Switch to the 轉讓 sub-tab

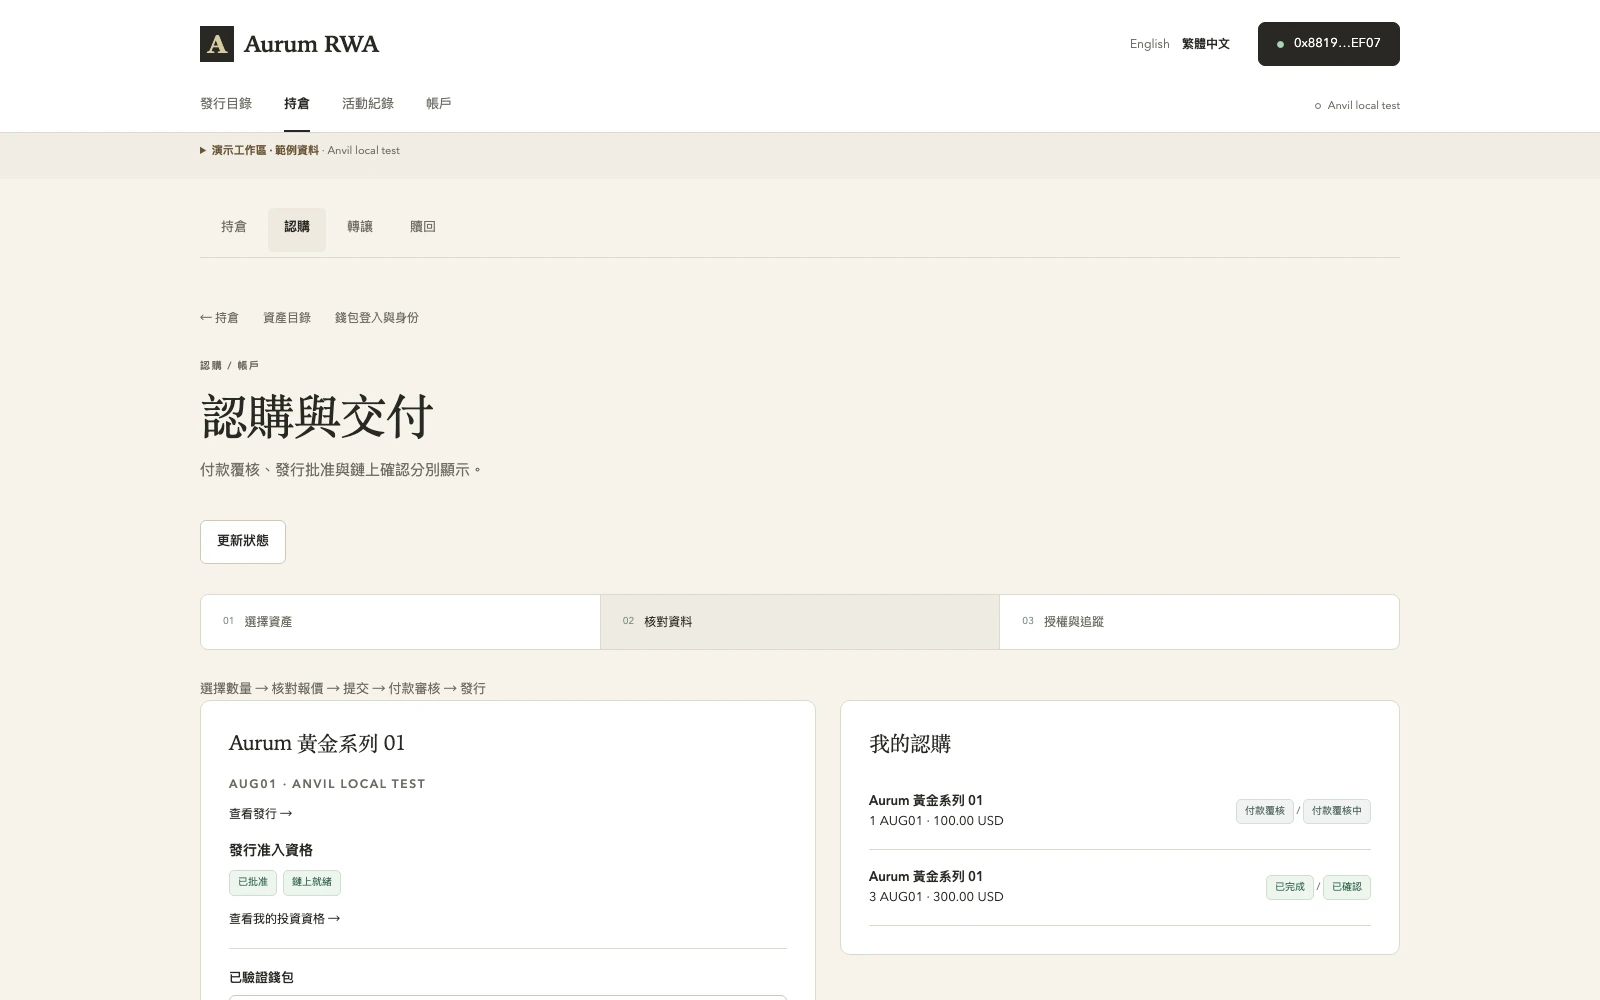(360, 228)
